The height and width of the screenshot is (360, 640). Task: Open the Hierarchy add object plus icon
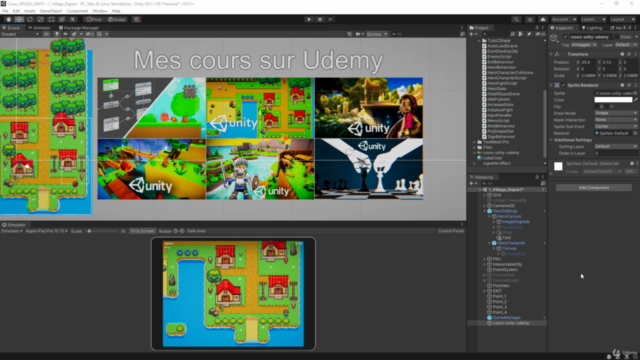coord(472,184)
